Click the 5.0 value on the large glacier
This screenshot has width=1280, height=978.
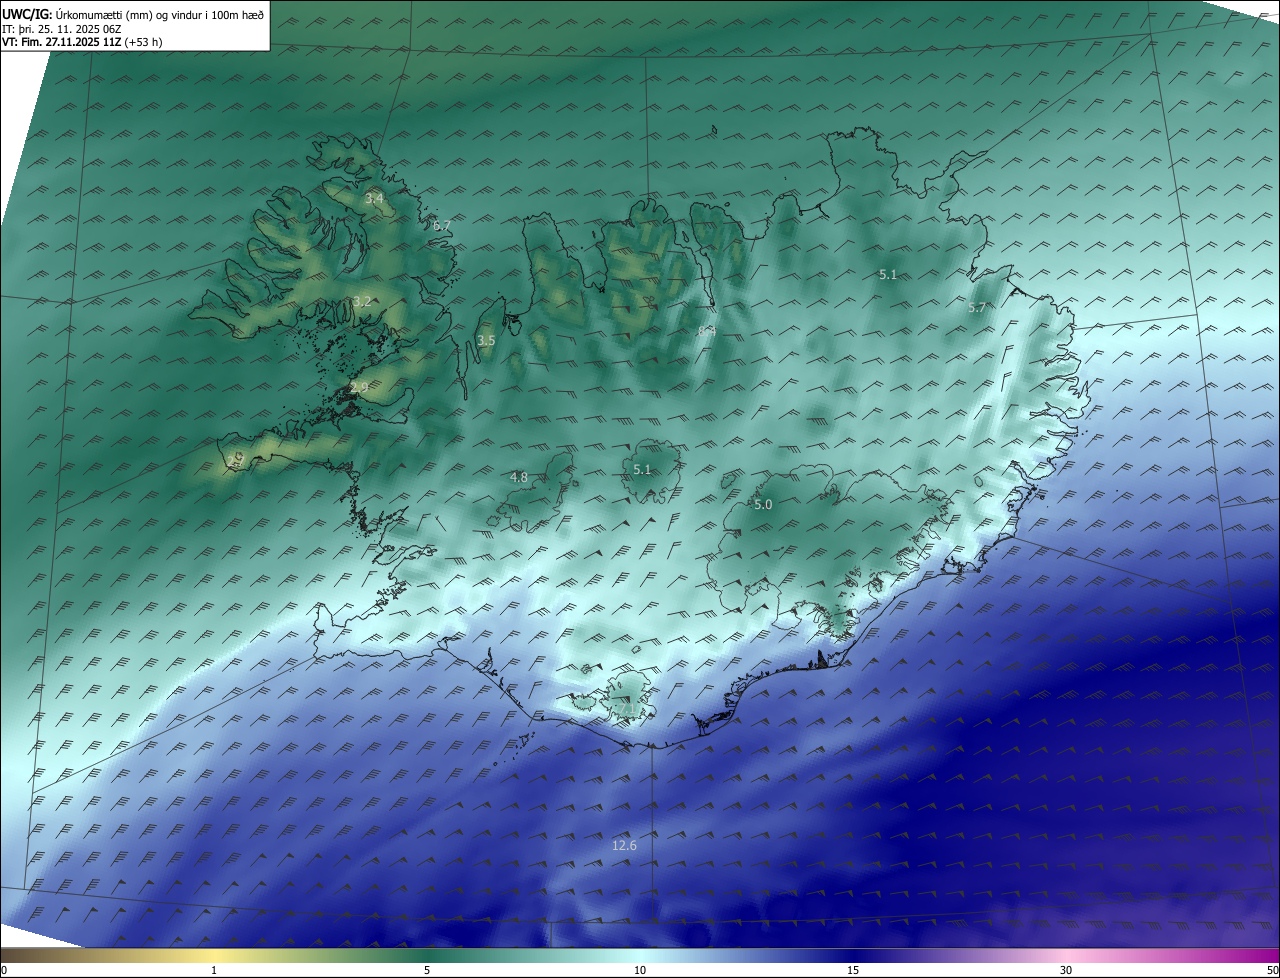tap(763, 505)
